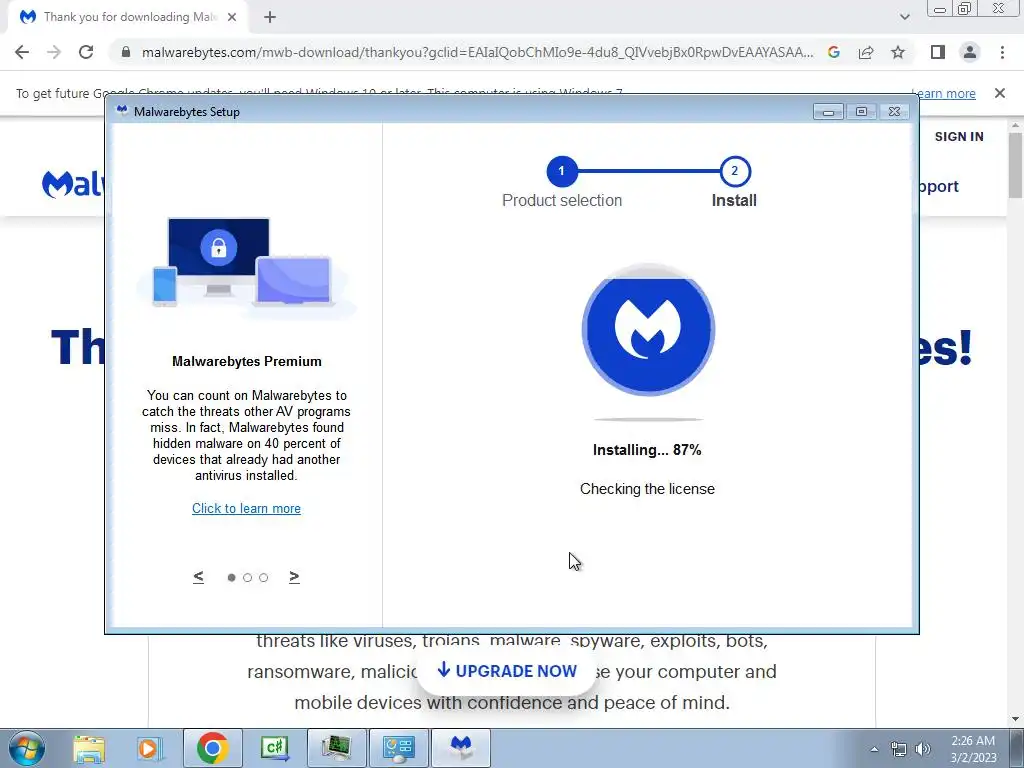This screenshot has width=1024, height=768.
Task: Click network icon in system tray
Action: (899, 750)
